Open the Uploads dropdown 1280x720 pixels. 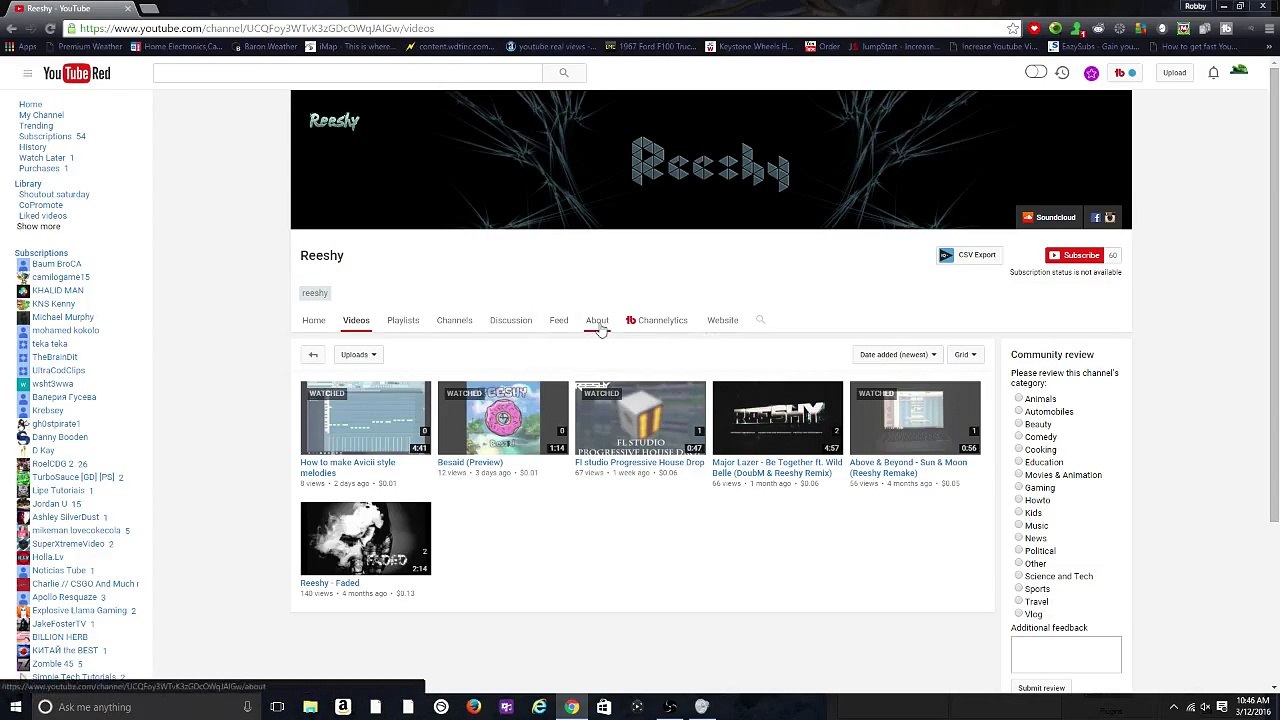pyautogui.click(x=358, y=354)
